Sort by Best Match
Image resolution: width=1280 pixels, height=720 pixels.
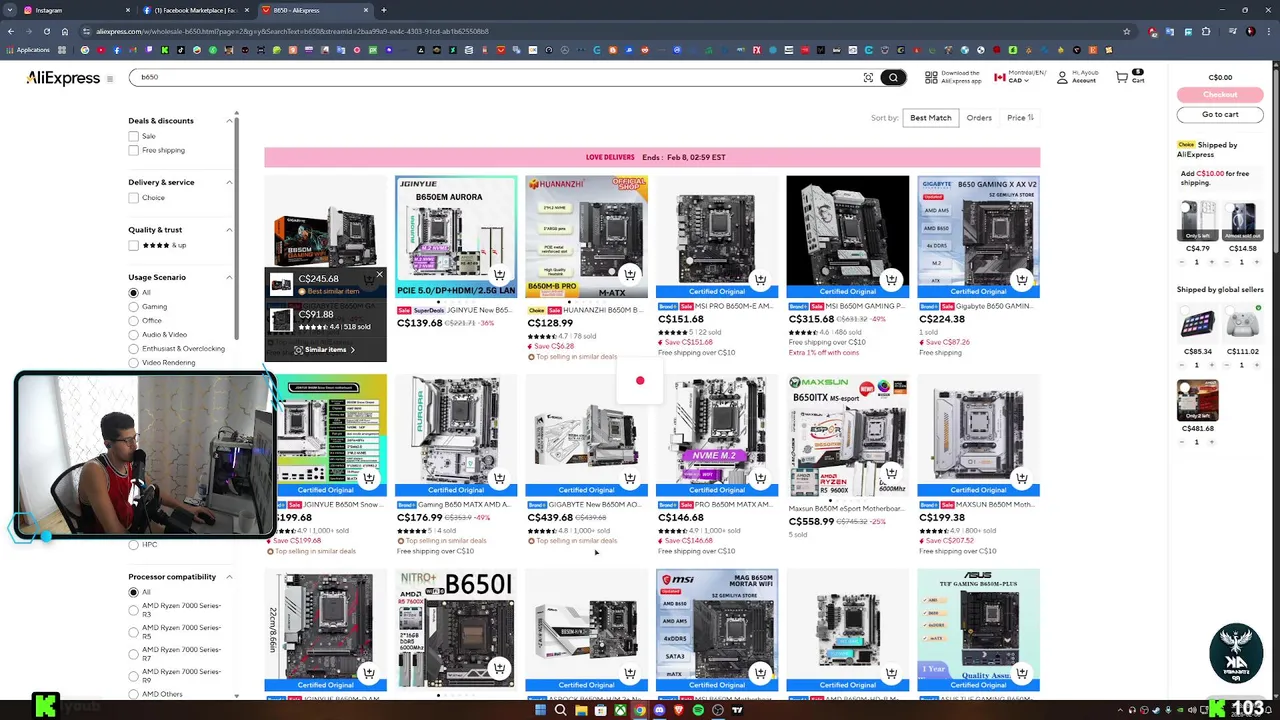931,118
